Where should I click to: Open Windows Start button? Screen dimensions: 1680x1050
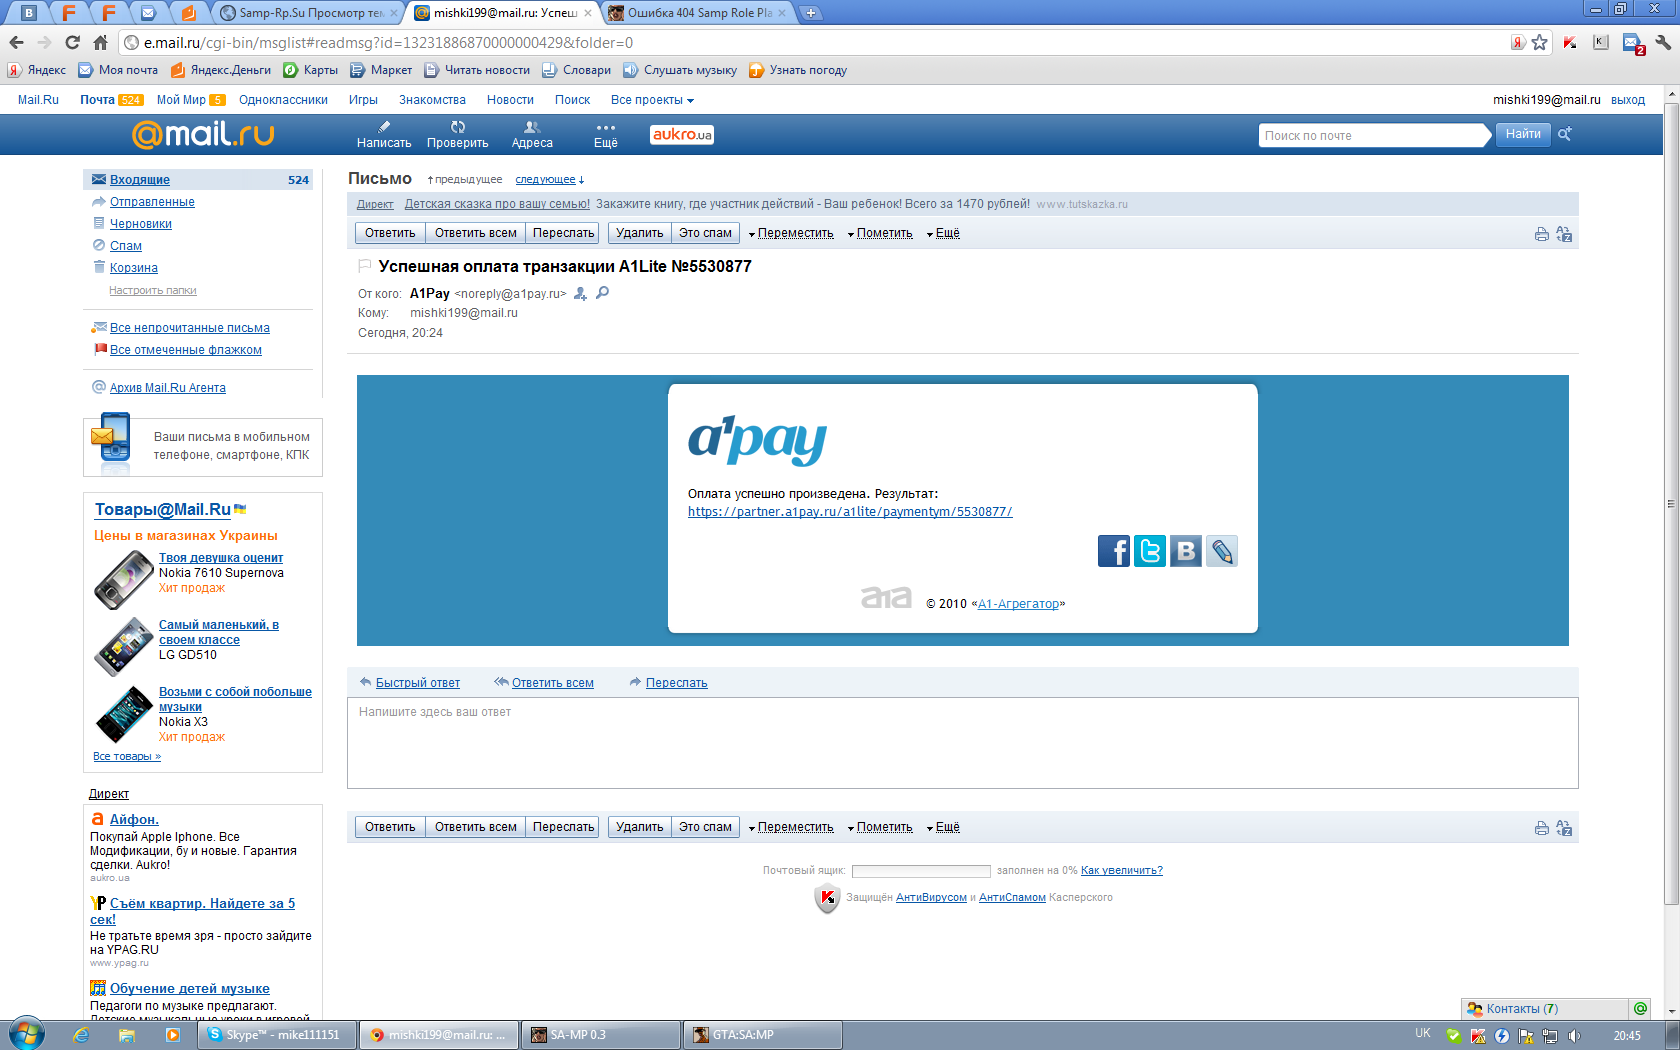27,1034
